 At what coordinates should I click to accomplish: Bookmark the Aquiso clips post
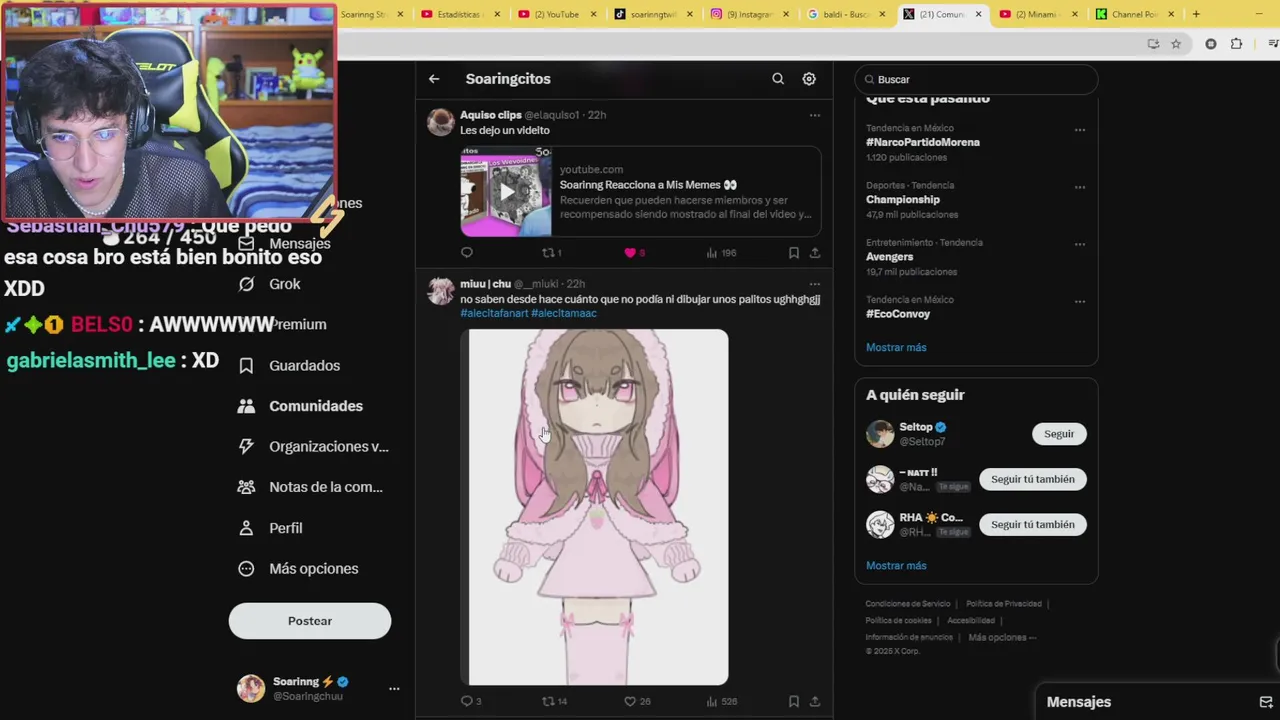click(x=794, y=253)
